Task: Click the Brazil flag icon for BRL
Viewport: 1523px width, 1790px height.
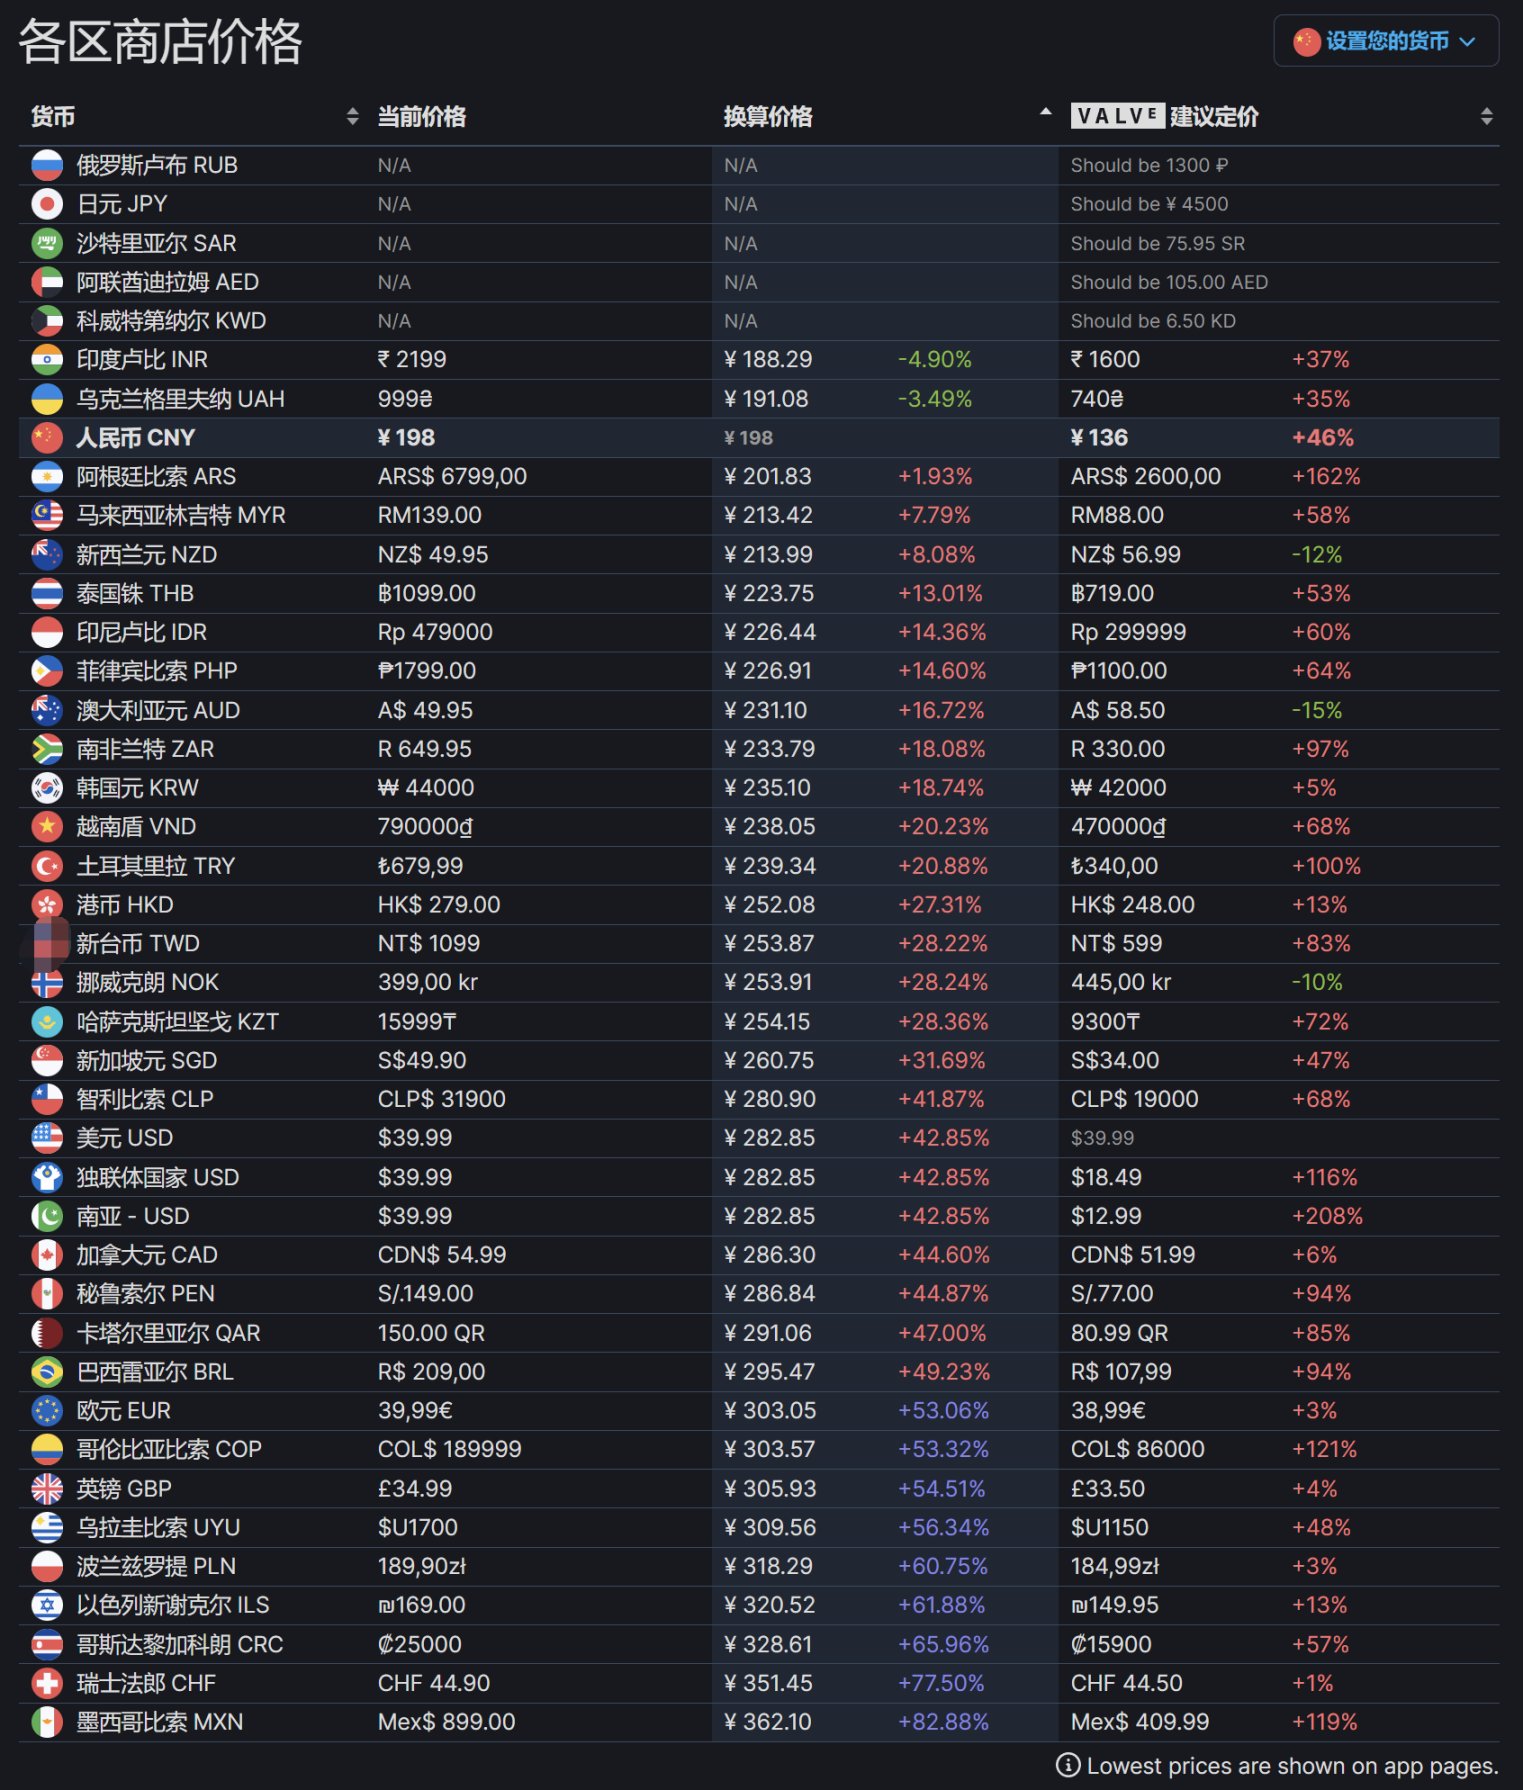Action: tap(47, 1372)
